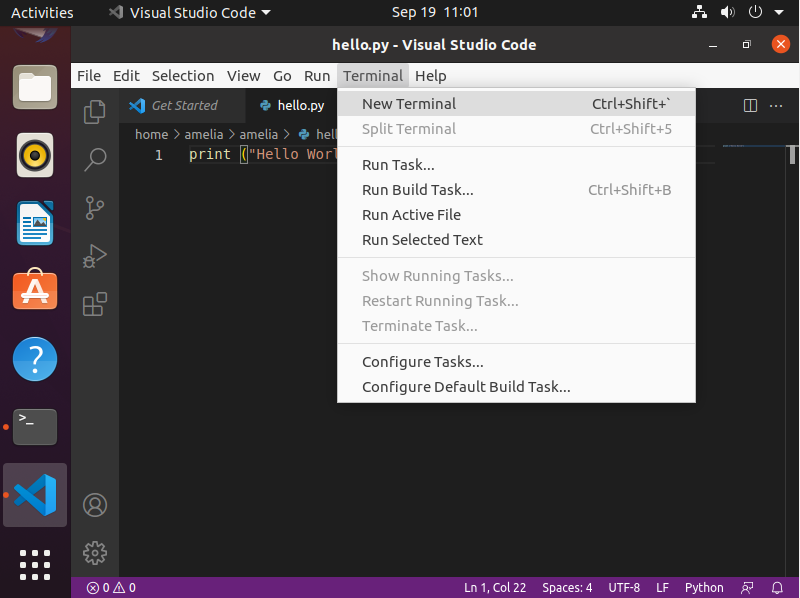This screenshot has height=598, width=800.
Task: Expand the system menu arrow in top bar
Action: (x=779, y=13)
